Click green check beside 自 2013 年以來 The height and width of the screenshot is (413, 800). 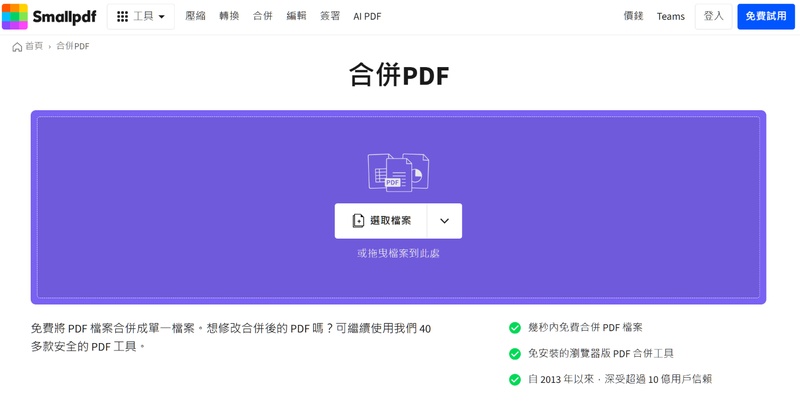click(x=515, y=379)
